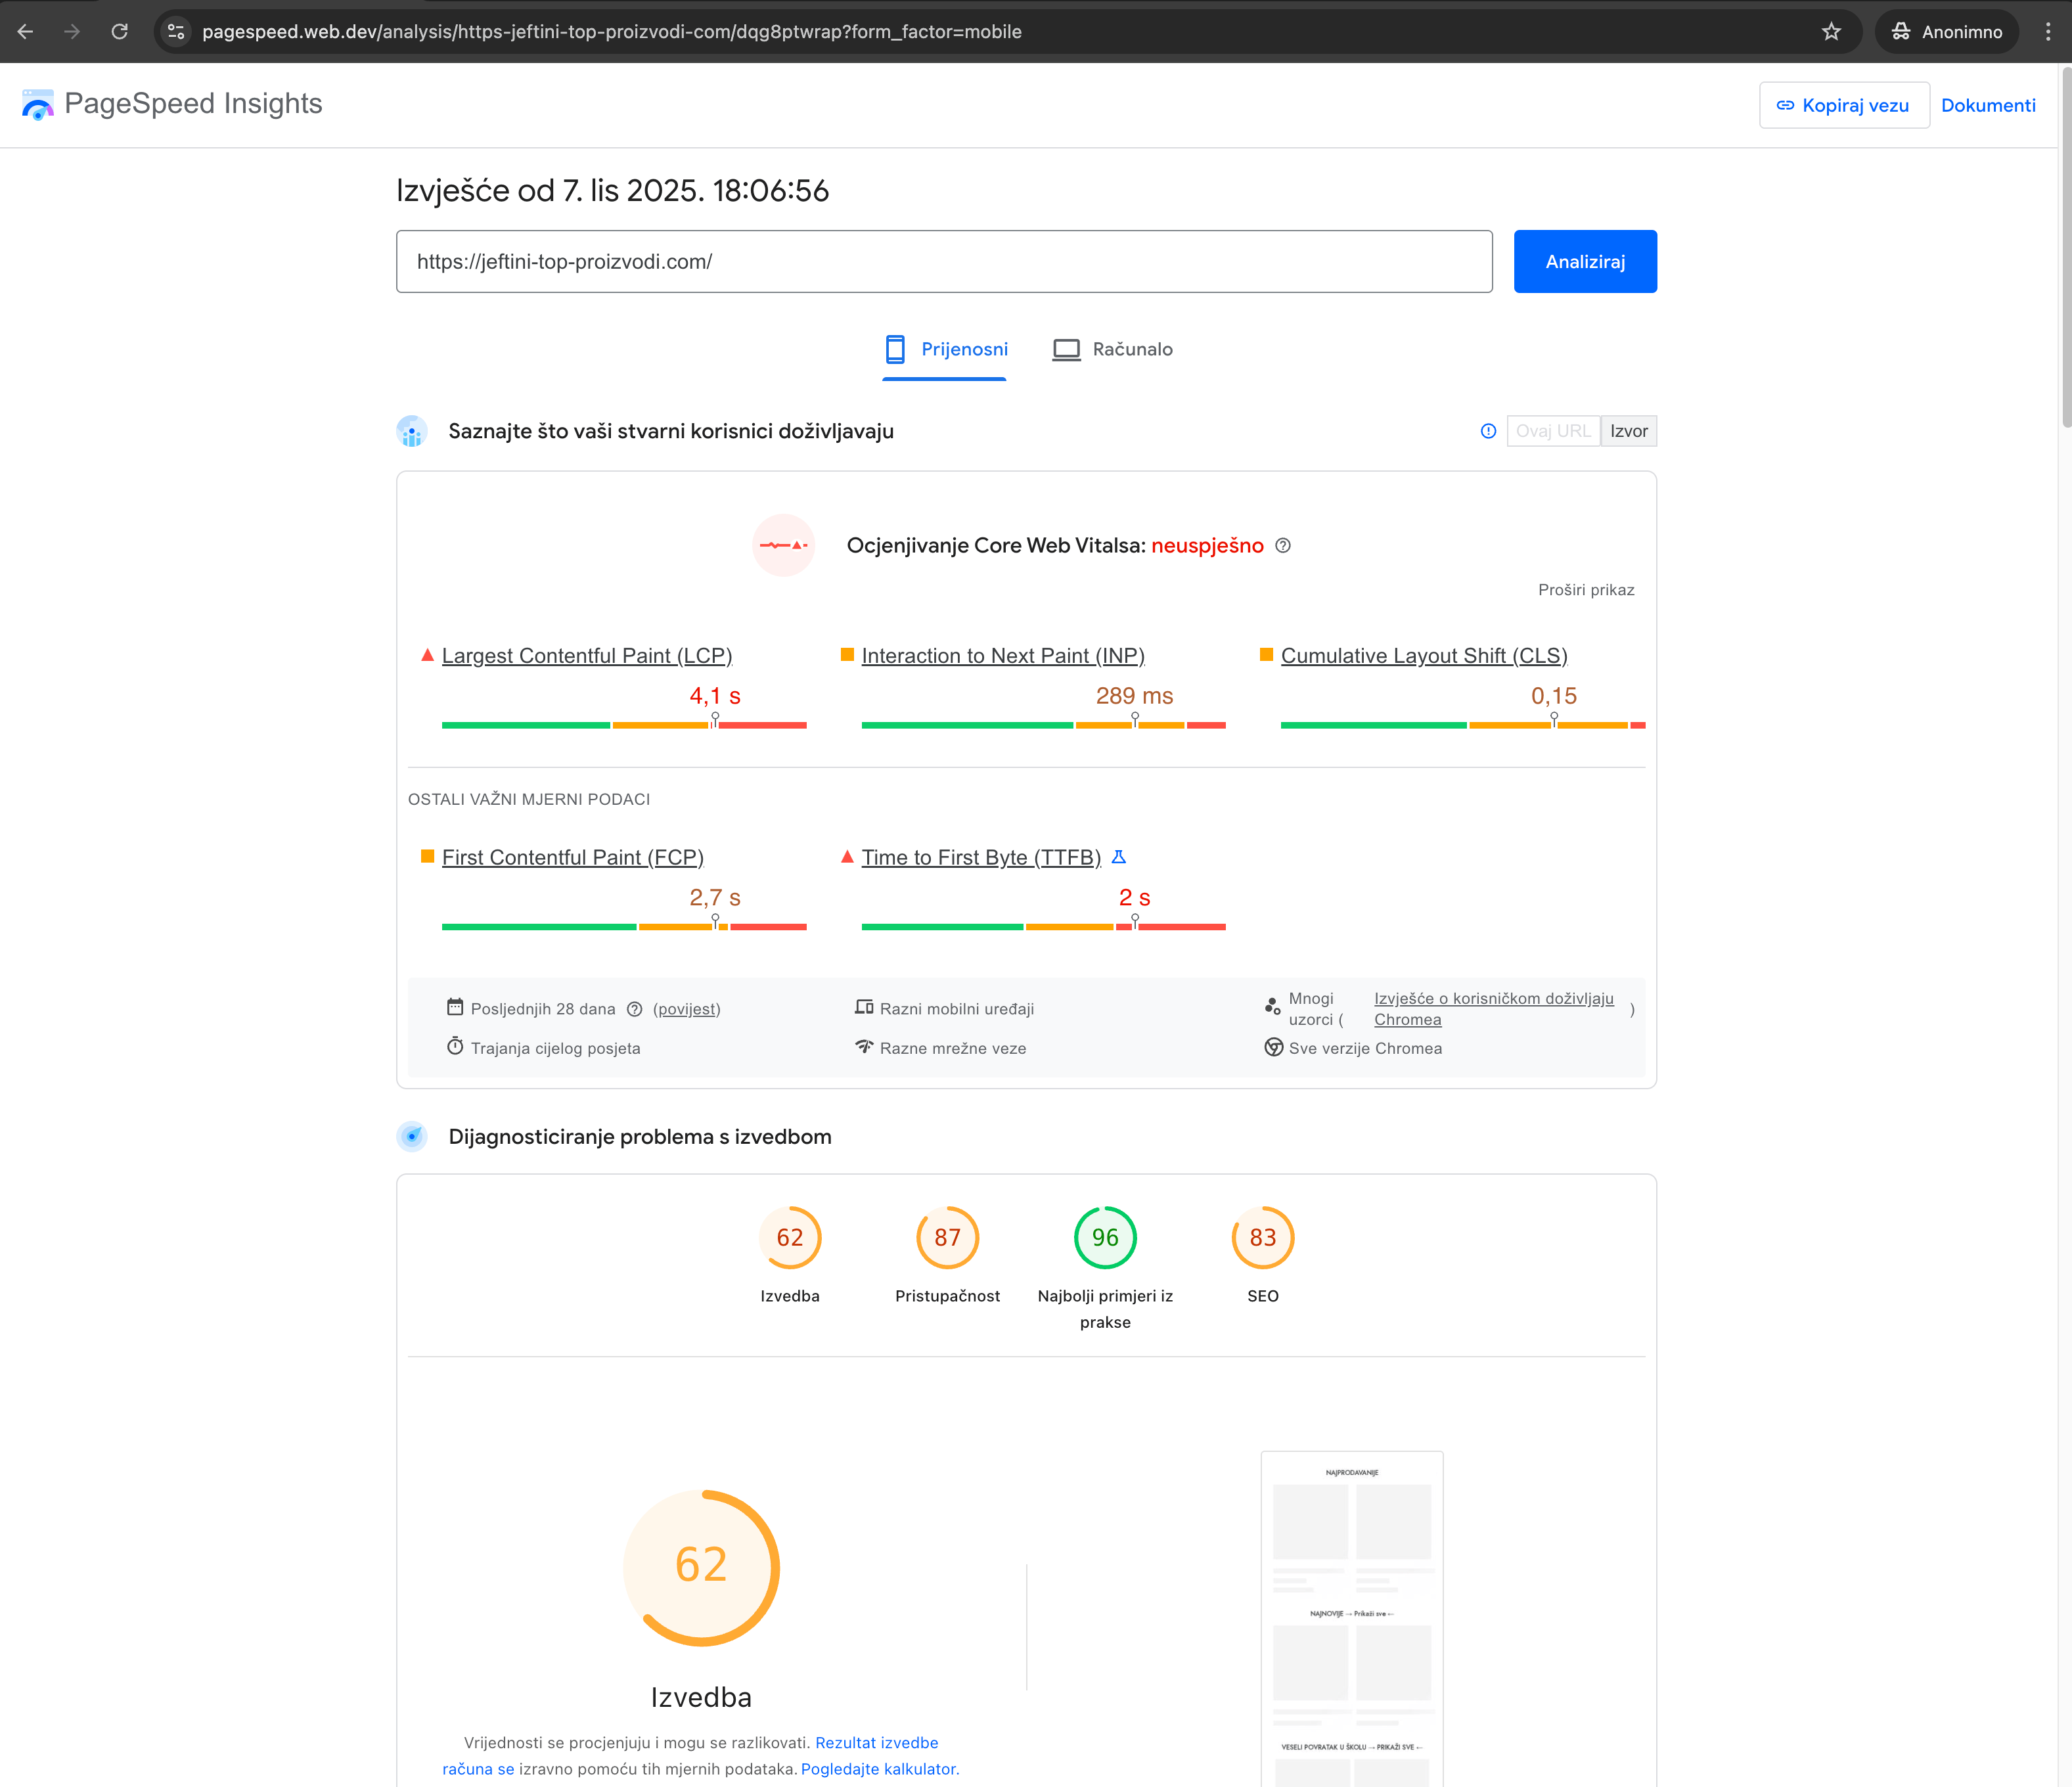Image resolution: width=2072 pixels, height=1787 pixels.
Task: Switch to the Računalo tab
Action: pos(1112,349)
